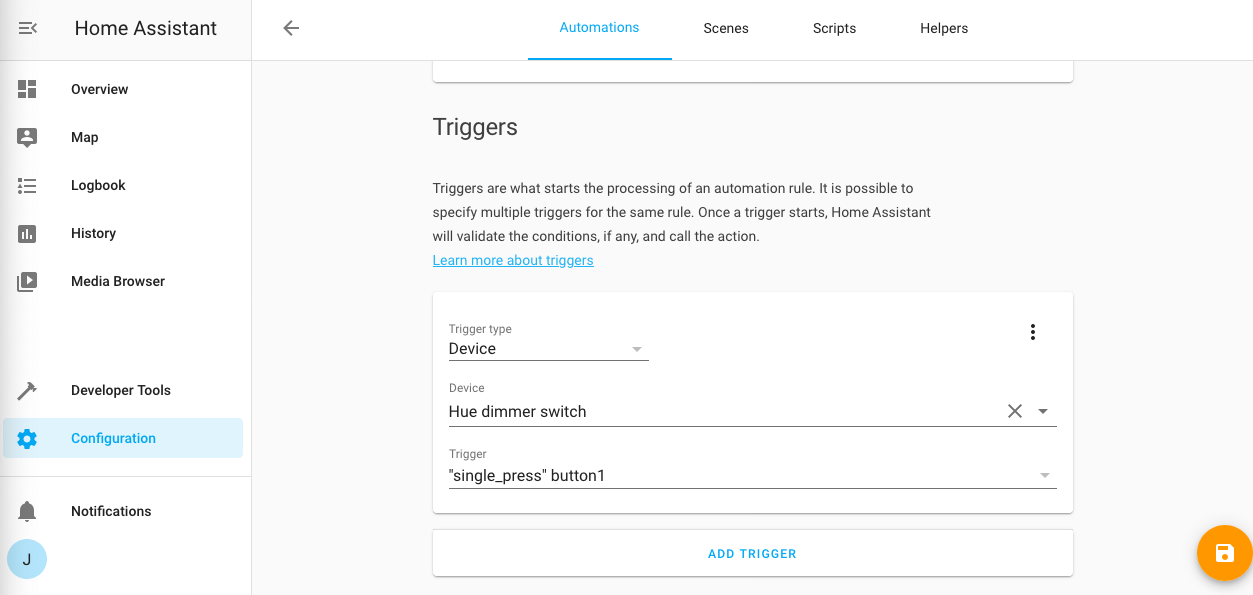Click the Configuration gear icon
The image size is (1253, 595).
point(27,438)
